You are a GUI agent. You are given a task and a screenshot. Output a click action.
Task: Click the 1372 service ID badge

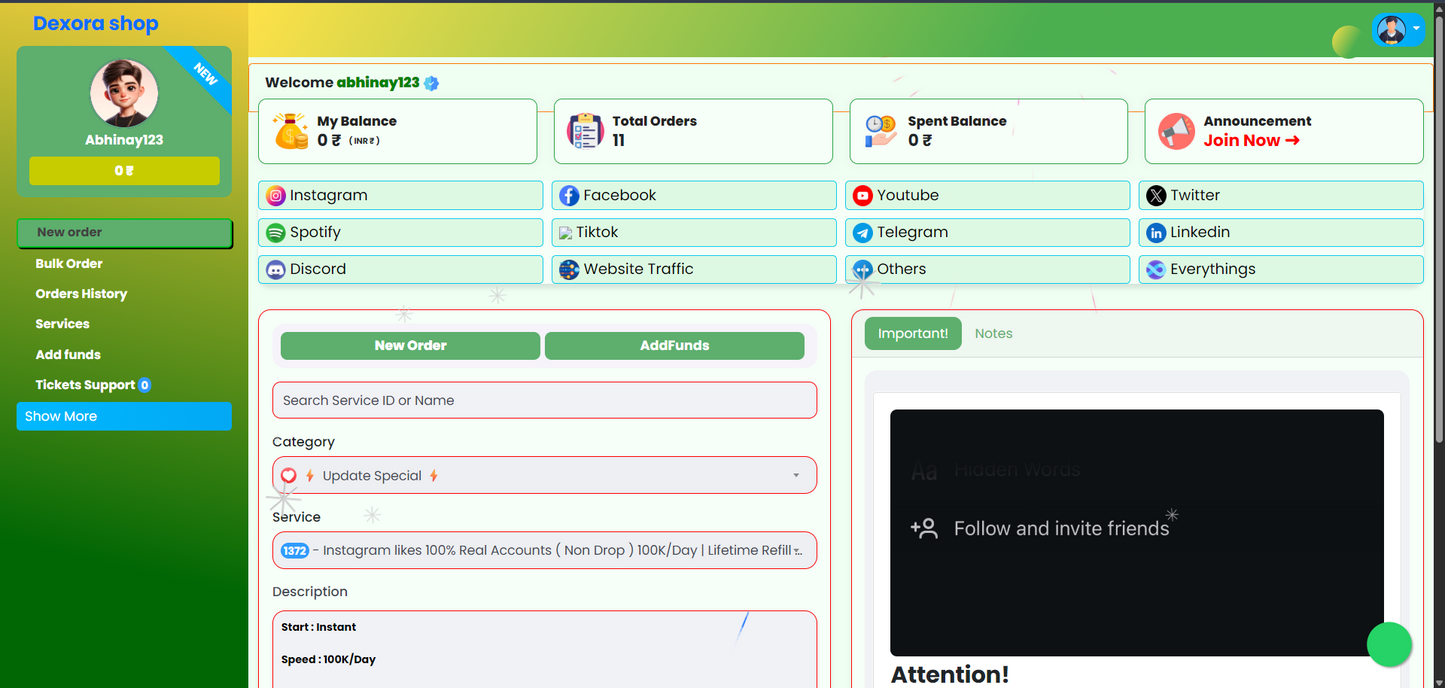click(x=295, y=551)
